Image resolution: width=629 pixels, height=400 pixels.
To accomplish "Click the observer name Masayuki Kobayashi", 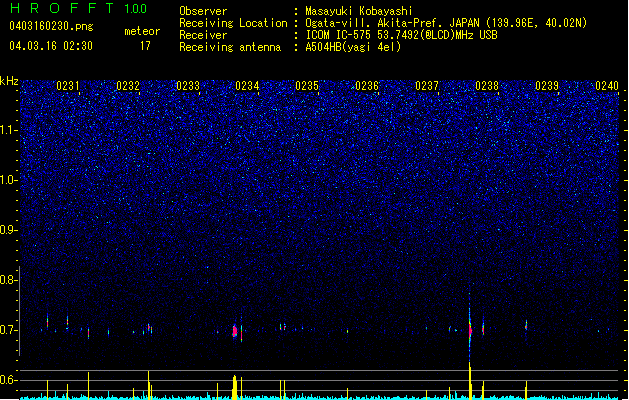I will pyautogui.click(x=359, y=11).
